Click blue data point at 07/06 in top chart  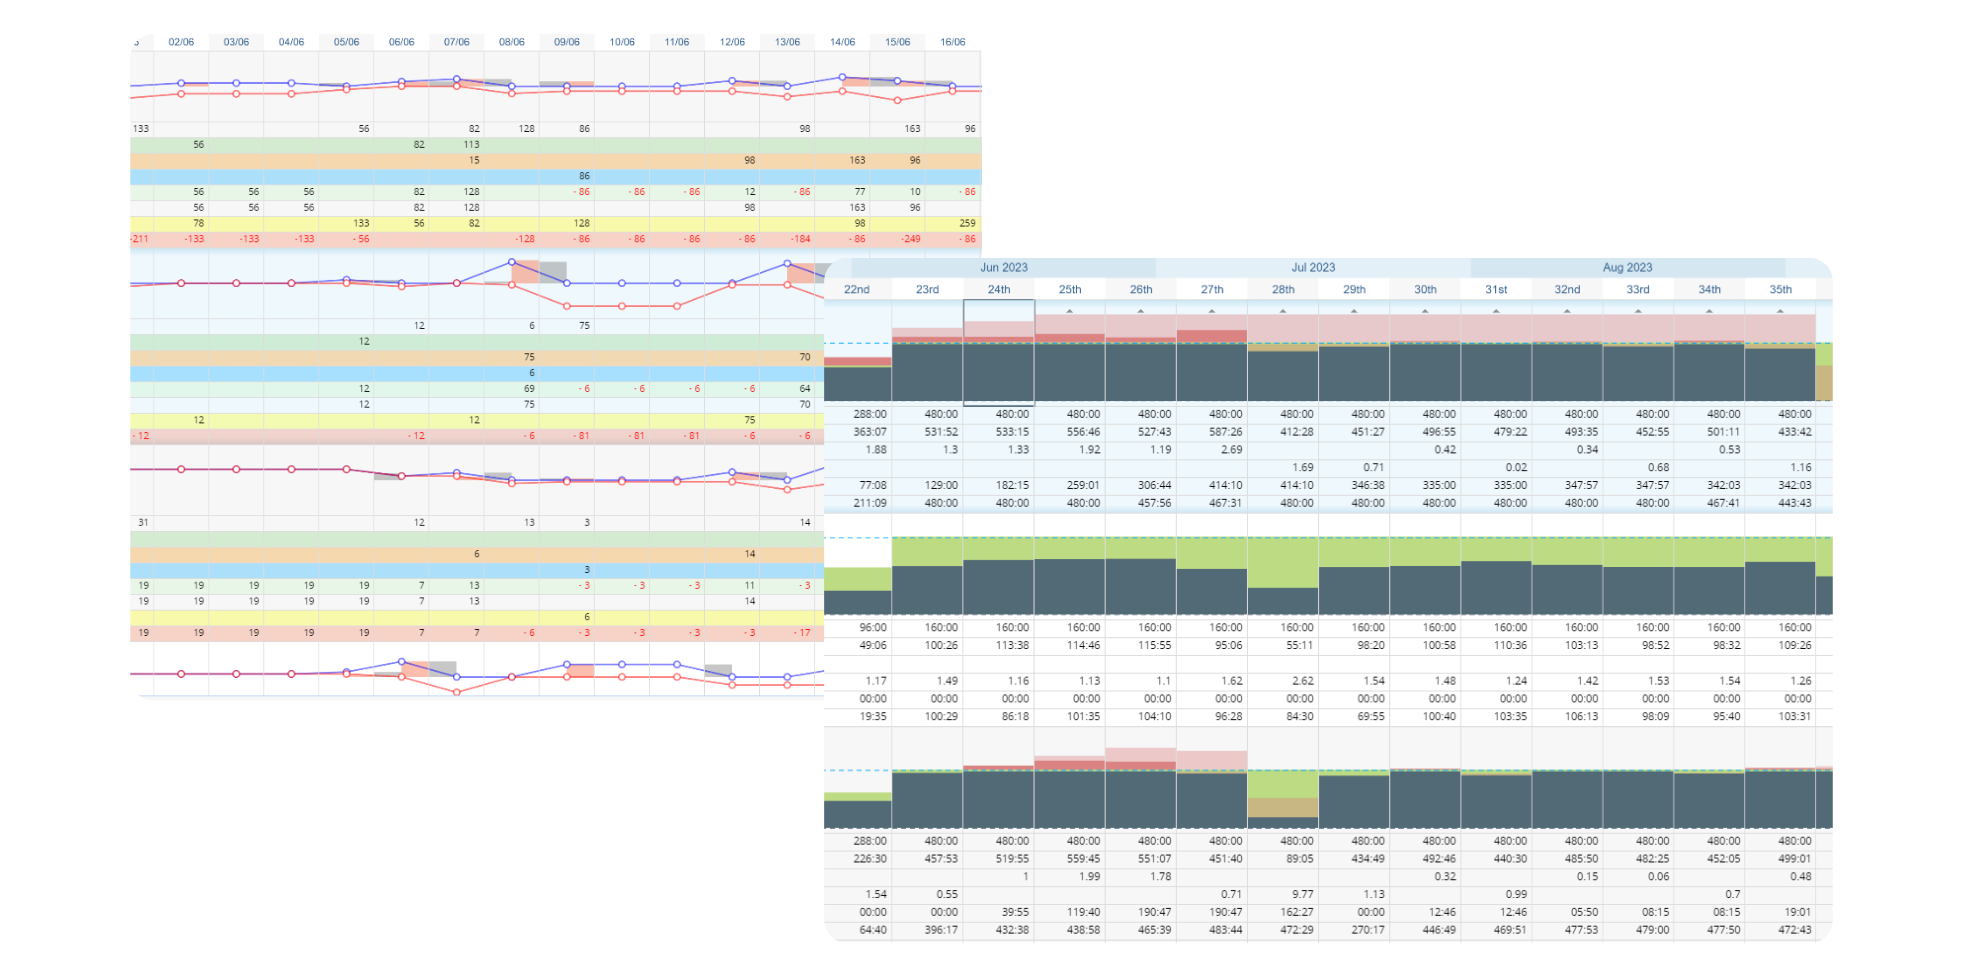(457, 79)
